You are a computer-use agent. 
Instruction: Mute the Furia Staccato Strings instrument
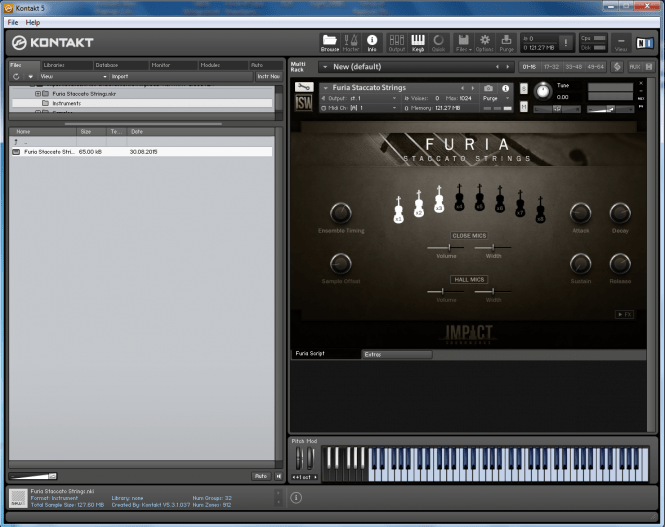point(524,107)
